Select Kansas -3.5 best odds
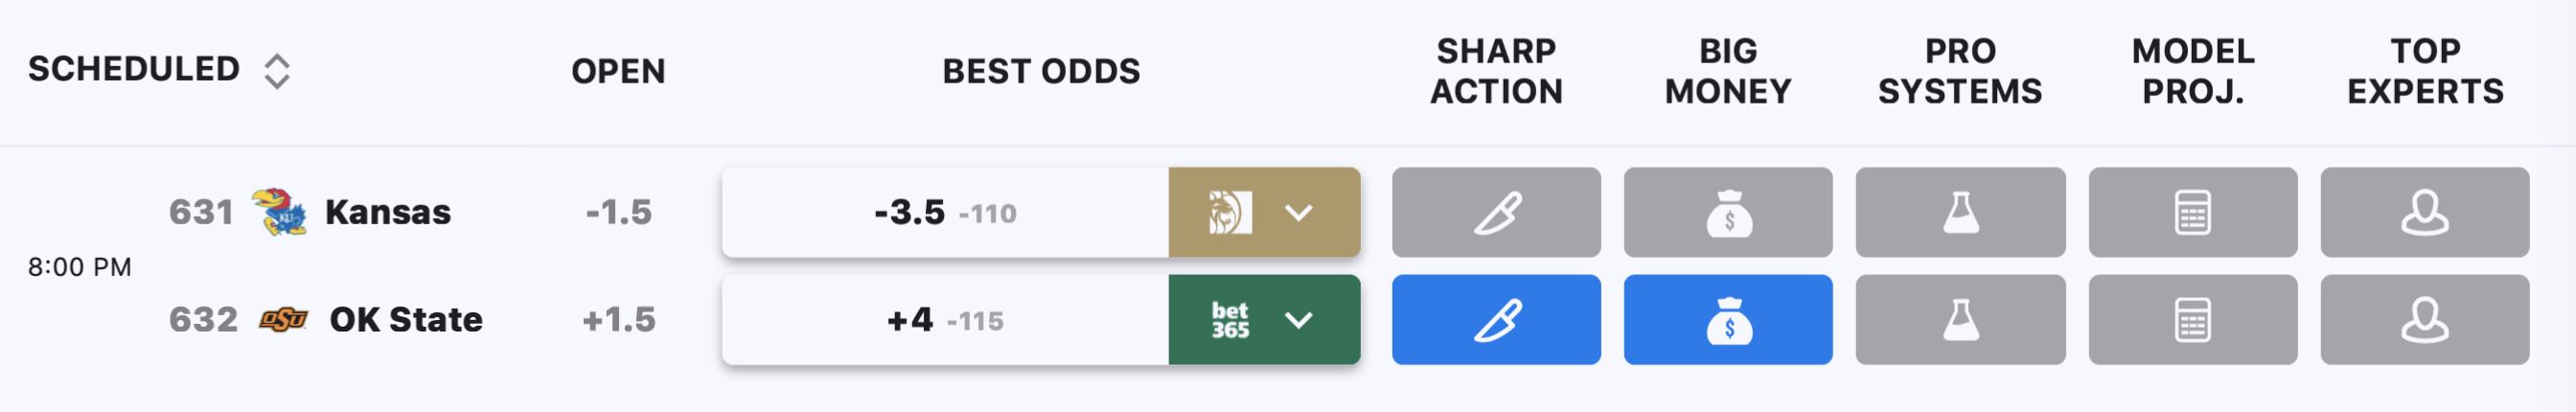This screenshot has height=412, width=2576. (x=945, y=212)
